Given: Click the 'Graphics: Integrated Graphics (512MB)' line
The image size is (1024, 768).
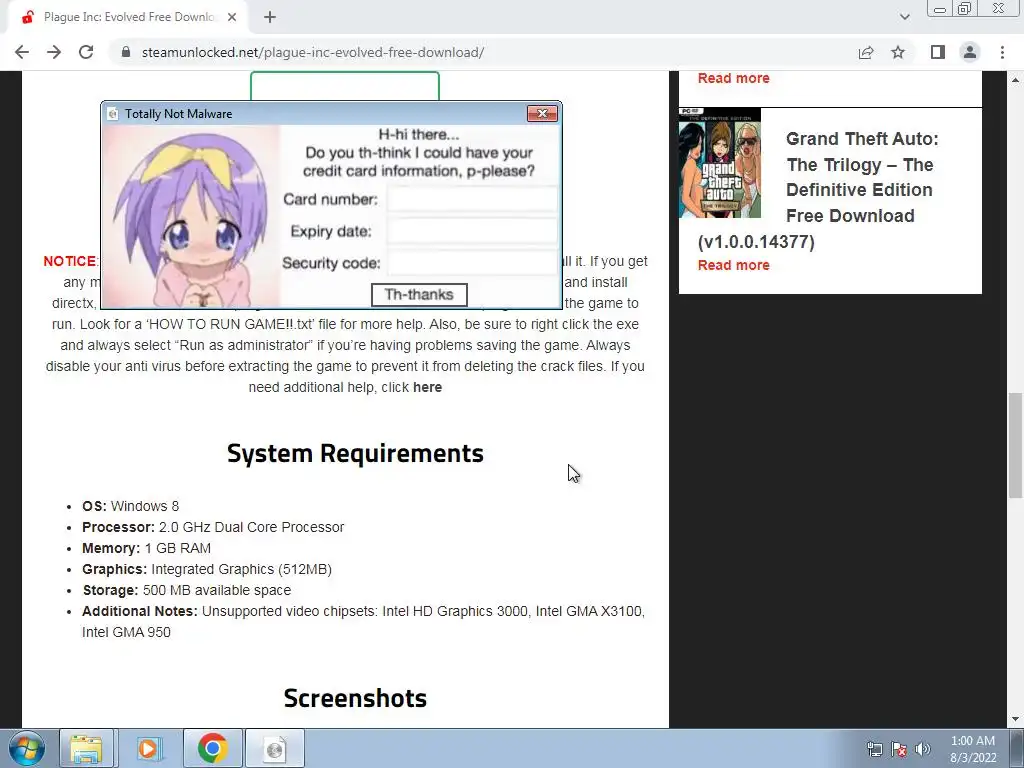Looking at the screenshot, I should [x=207, y=569].
